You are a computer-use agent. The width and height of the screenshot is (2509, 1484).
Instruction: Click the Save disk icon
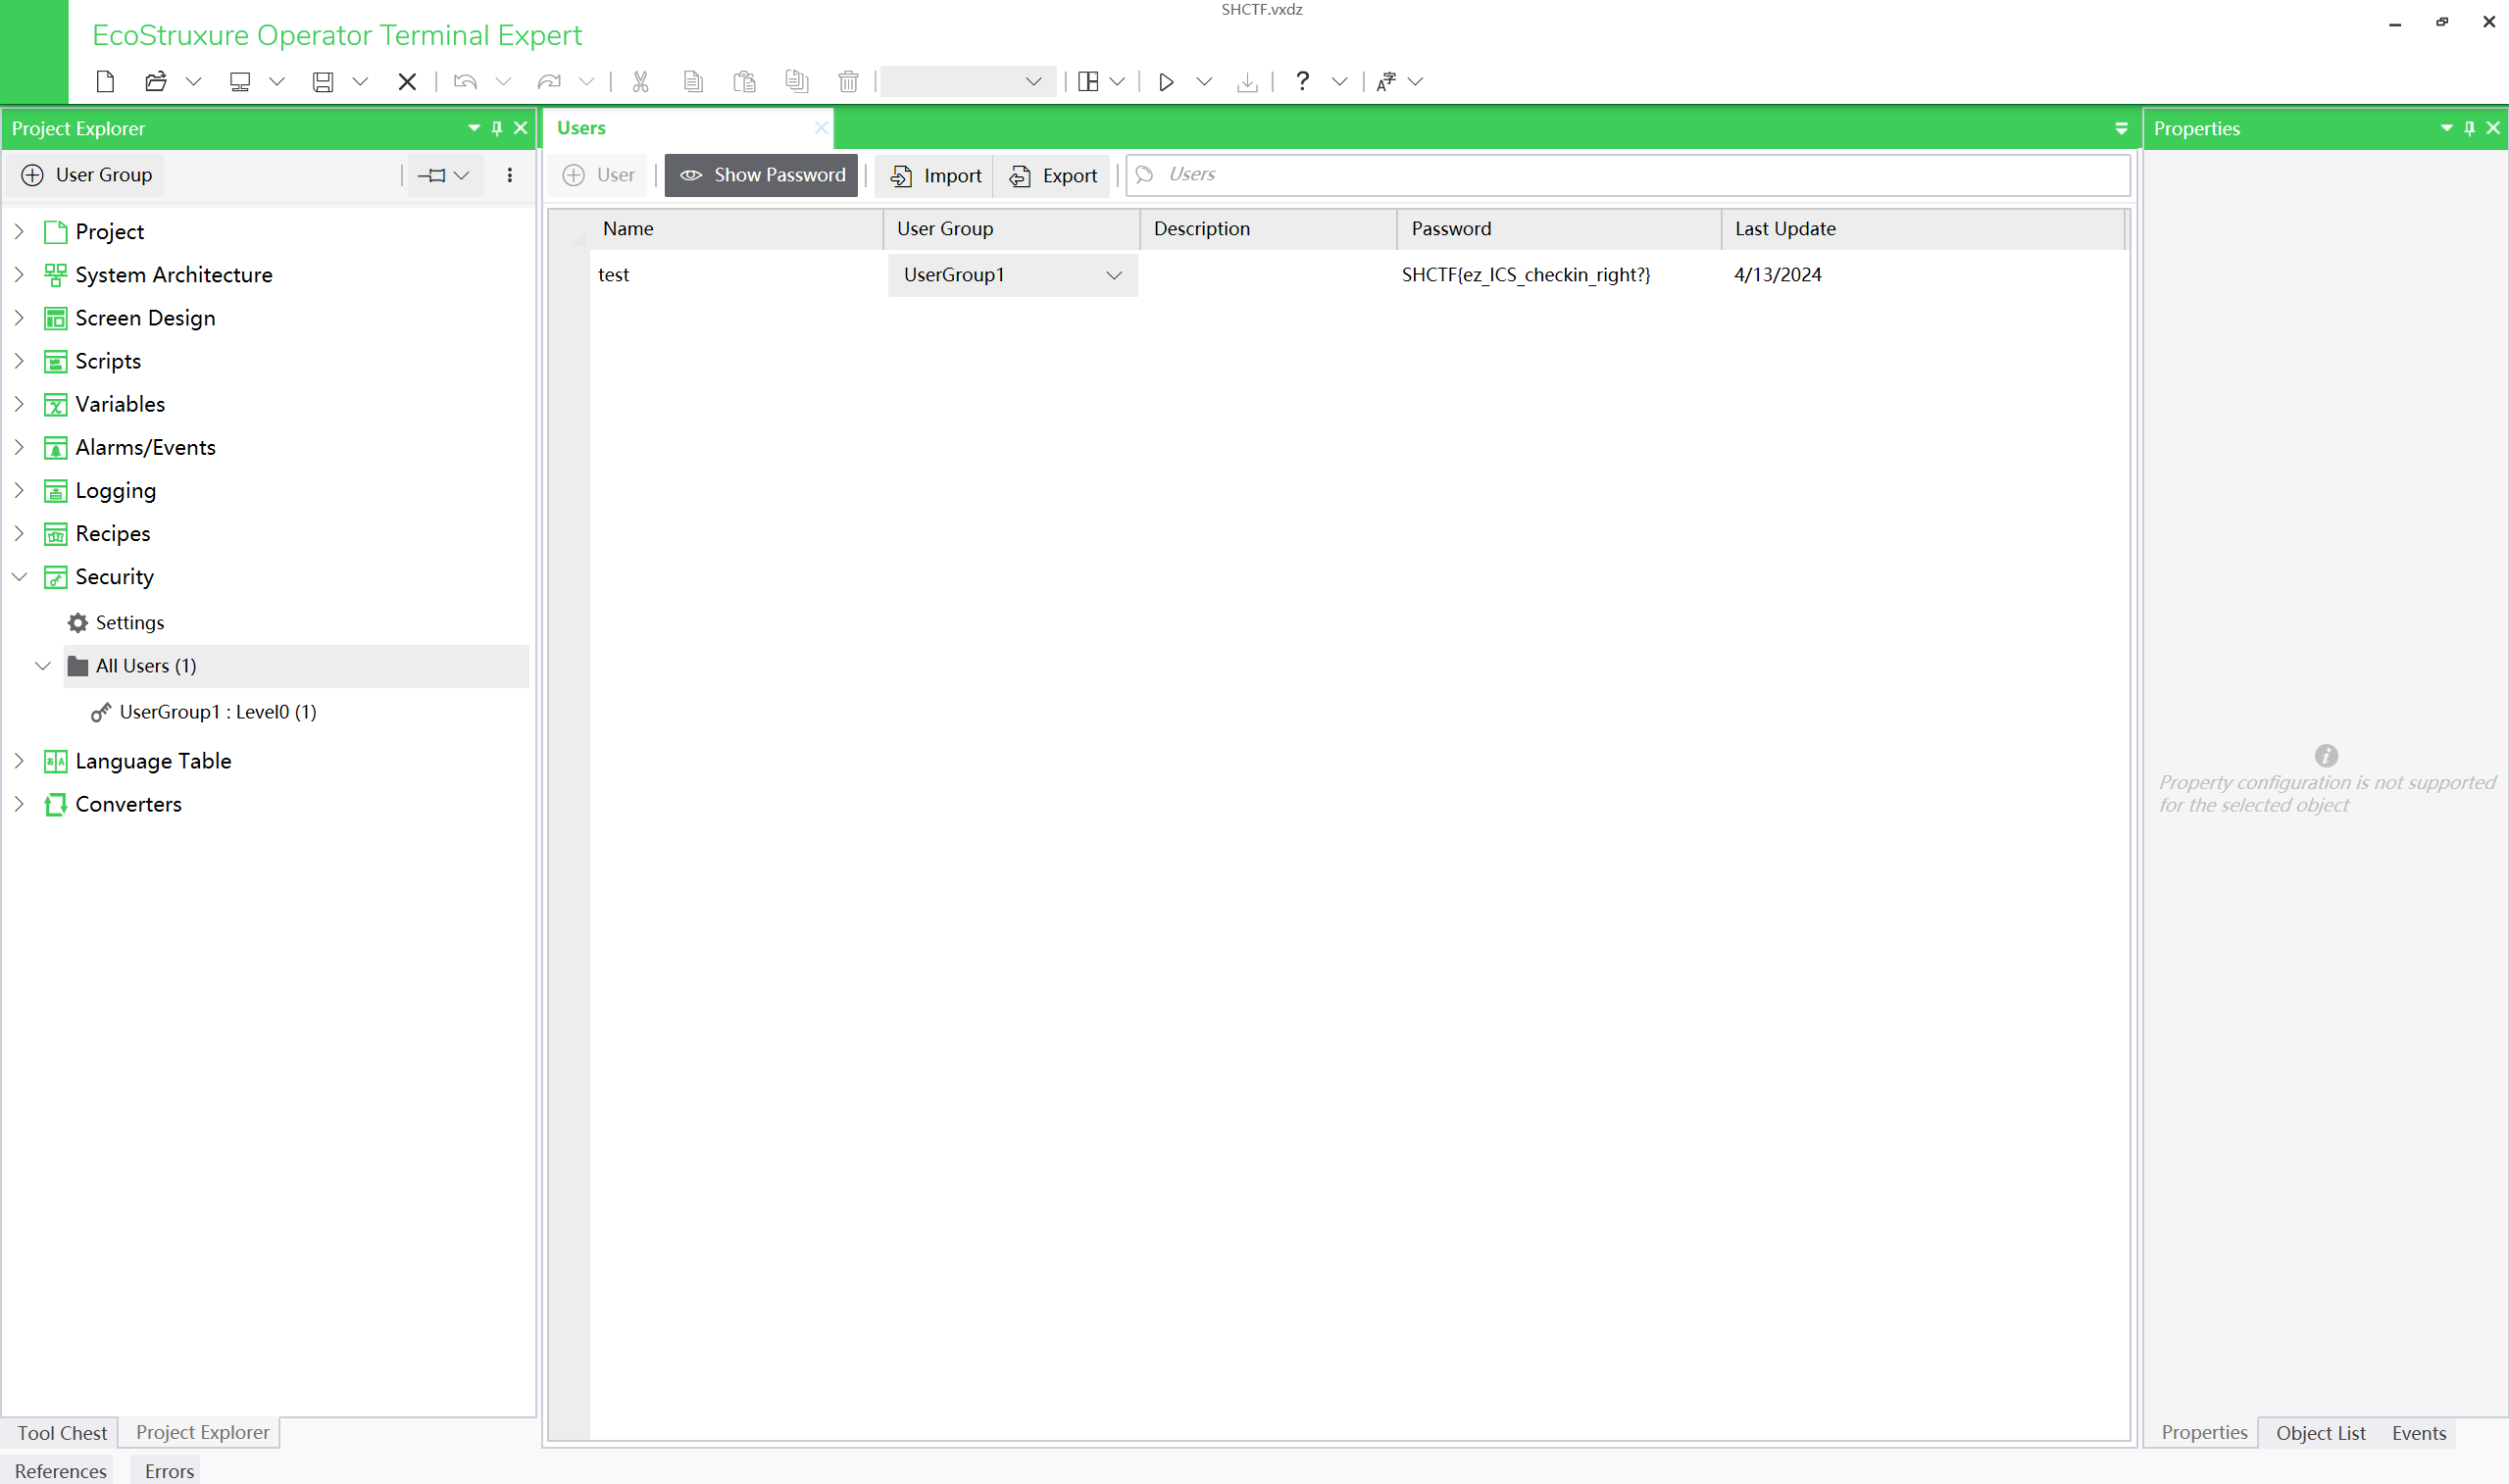tap(323, 81)
